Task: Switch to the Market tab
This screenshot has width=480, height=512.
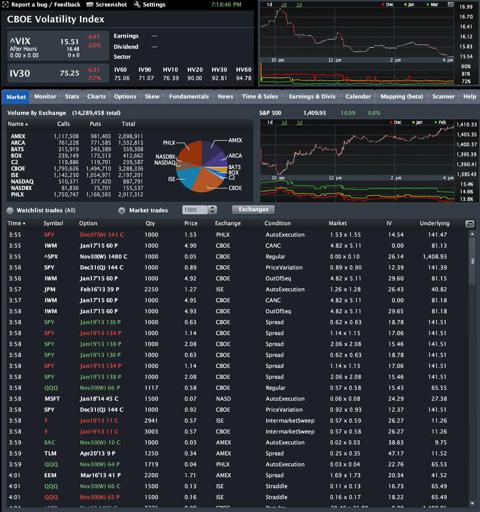Action: pyautogui.click(x=16, y=97)
